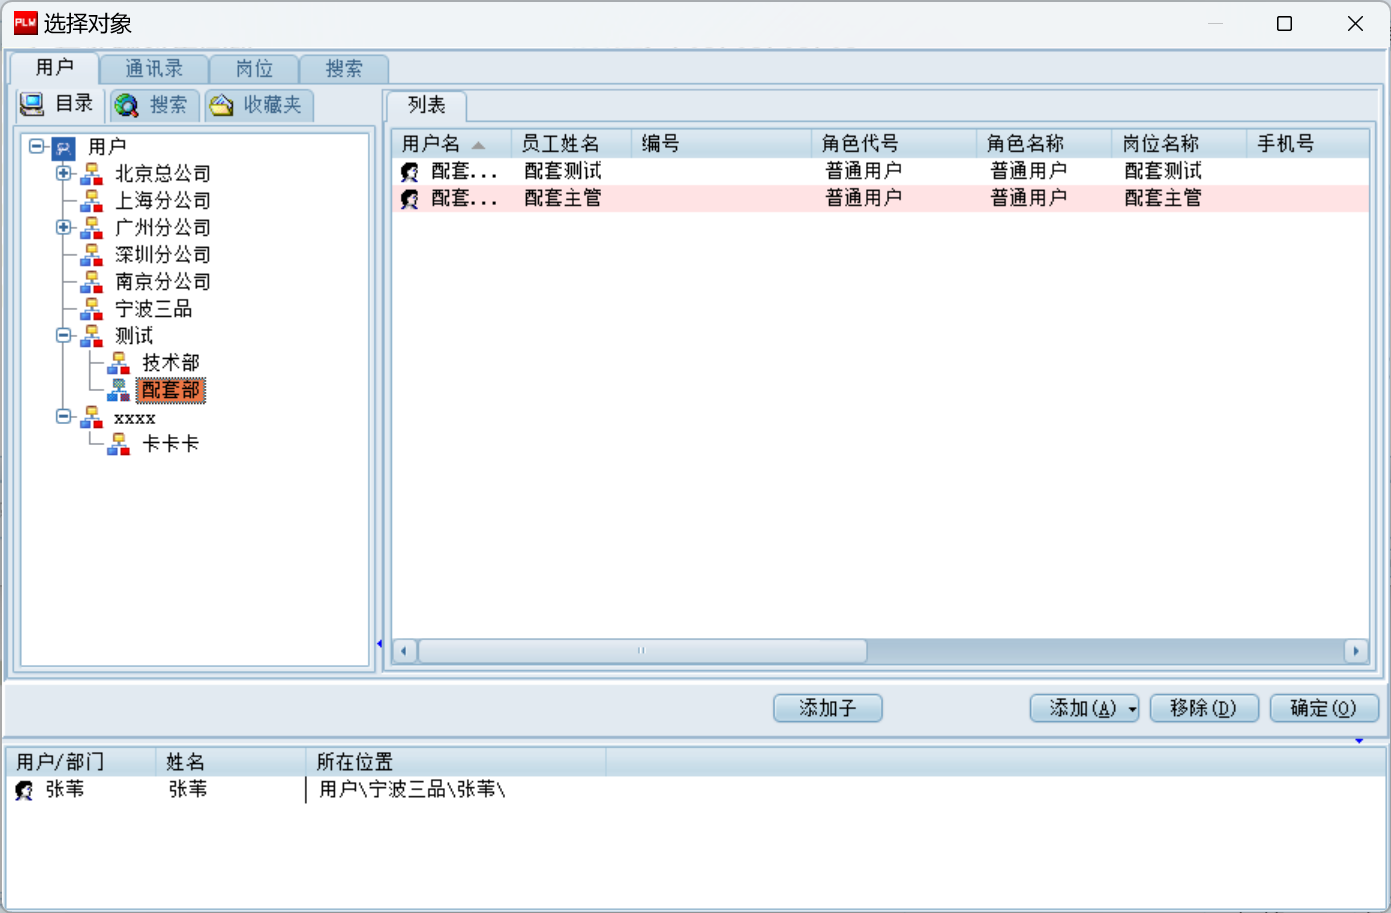This screenshot has height=913, width=1391.
Task: Click 员工姓名 cell 配套主管
Action: [x=563, y=199]
